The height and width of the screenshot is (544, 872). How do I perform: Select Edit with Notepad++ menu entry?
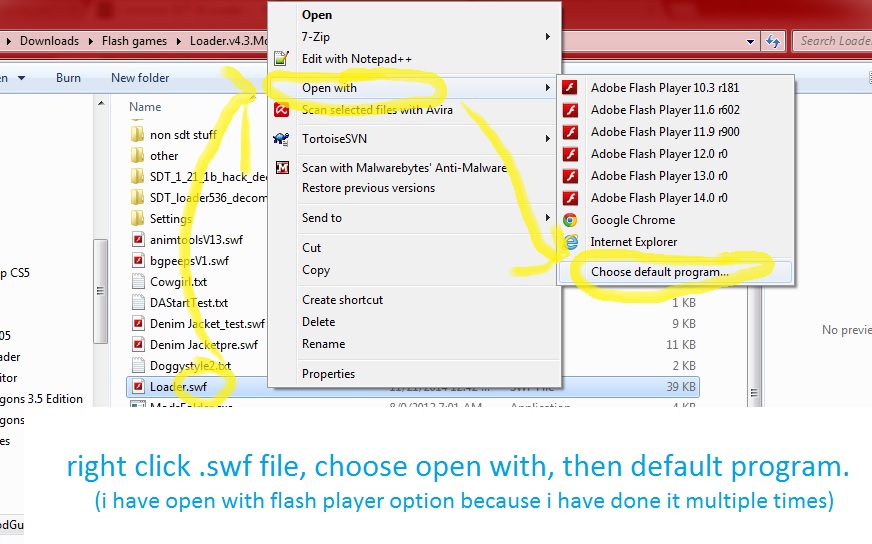click(x=356, y=59)
